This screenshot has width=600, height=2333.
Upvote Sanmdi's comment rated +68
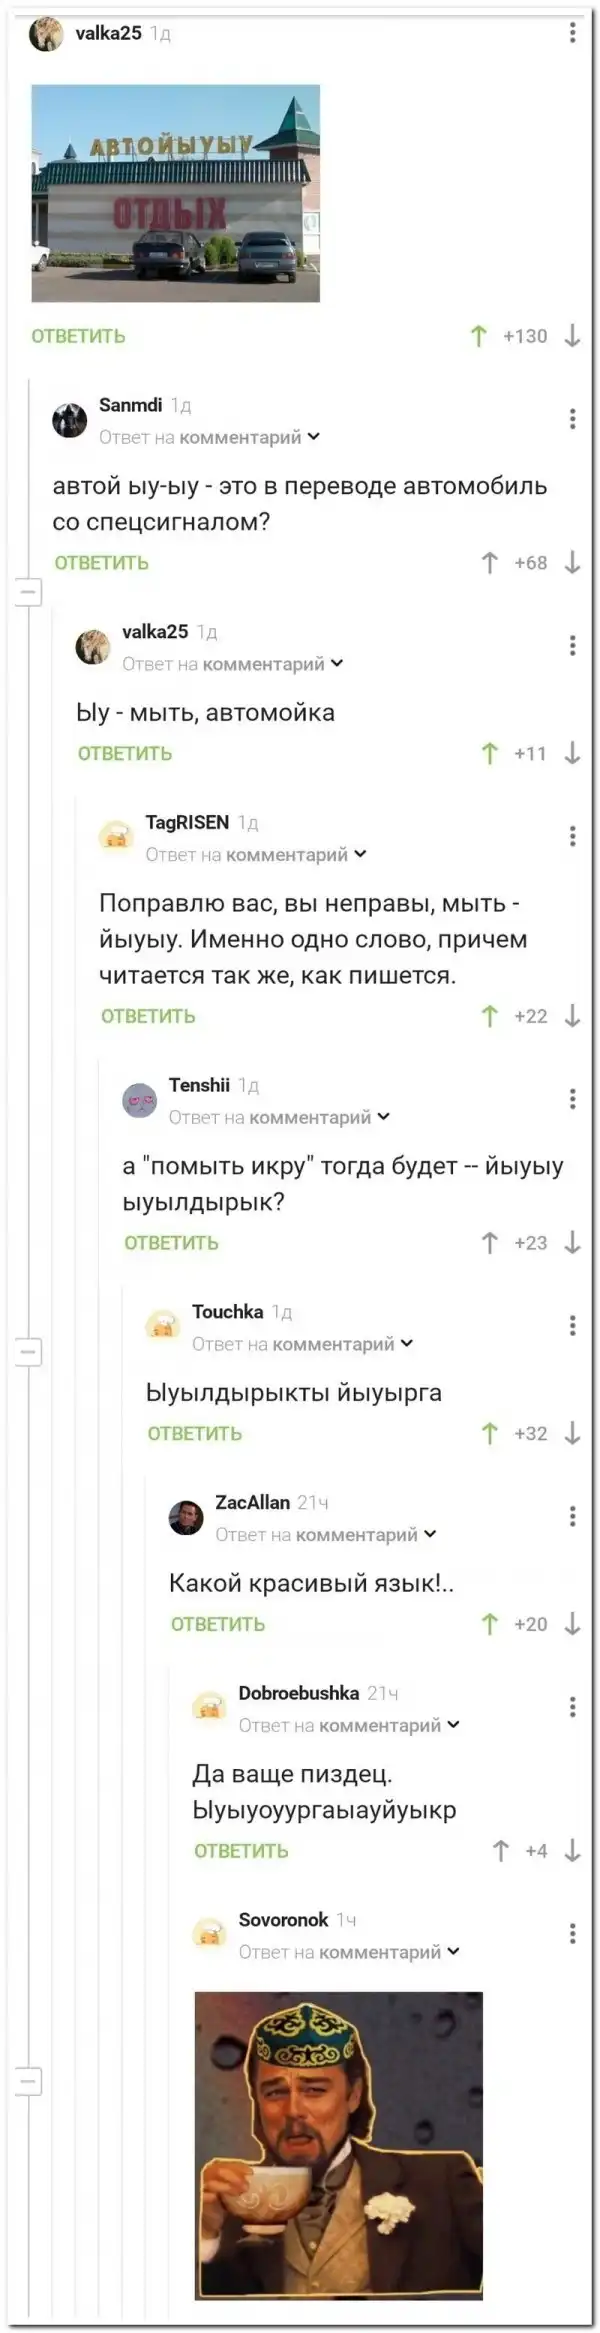(489, 563)
